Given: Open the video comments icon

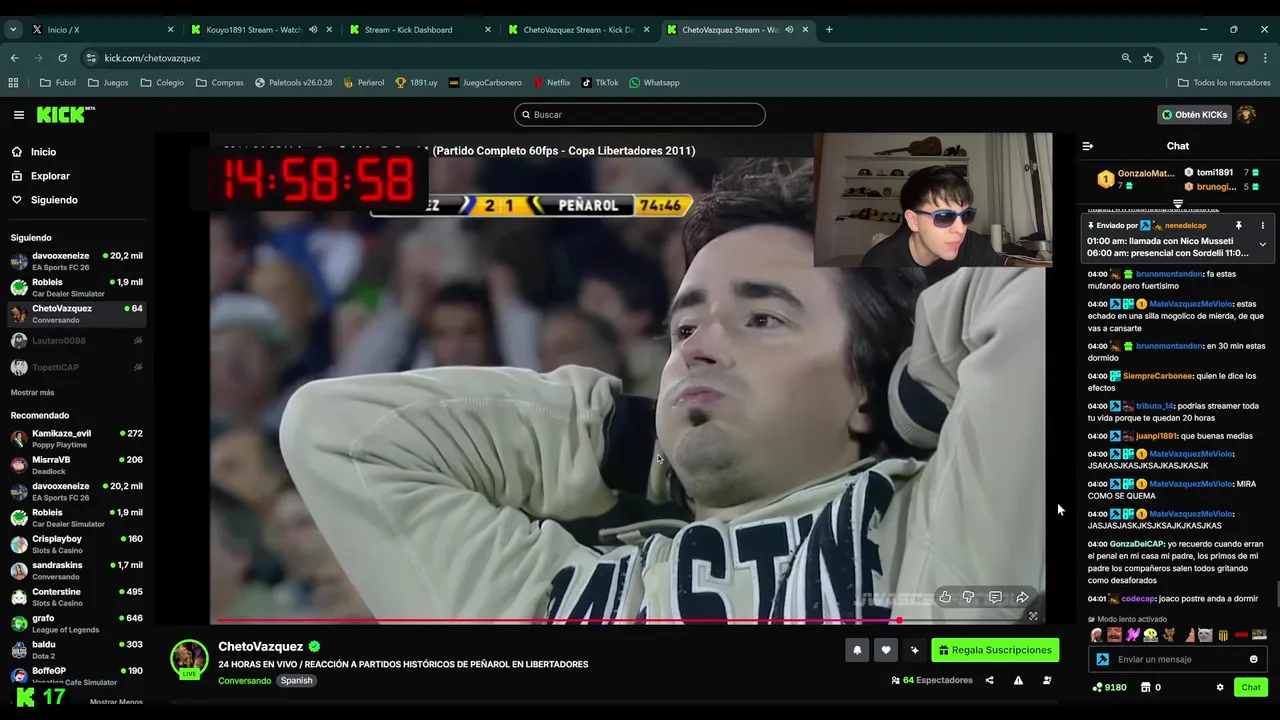Looking at the screenshot, I should (x=995, y=597).
